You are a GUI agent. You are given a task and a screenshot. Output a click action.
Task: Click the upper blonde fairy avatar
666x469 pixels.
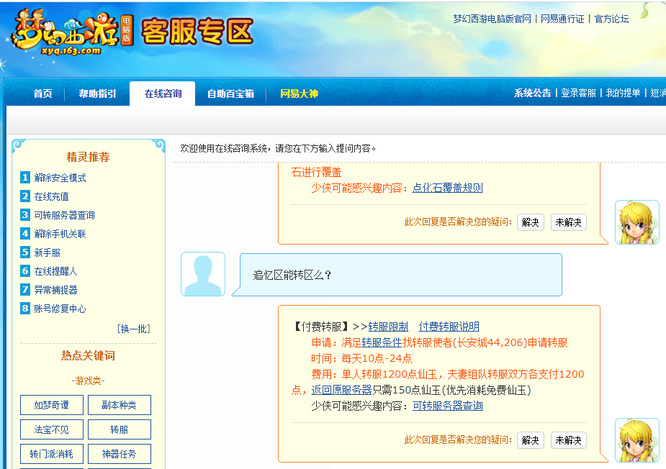click(637, 222)
